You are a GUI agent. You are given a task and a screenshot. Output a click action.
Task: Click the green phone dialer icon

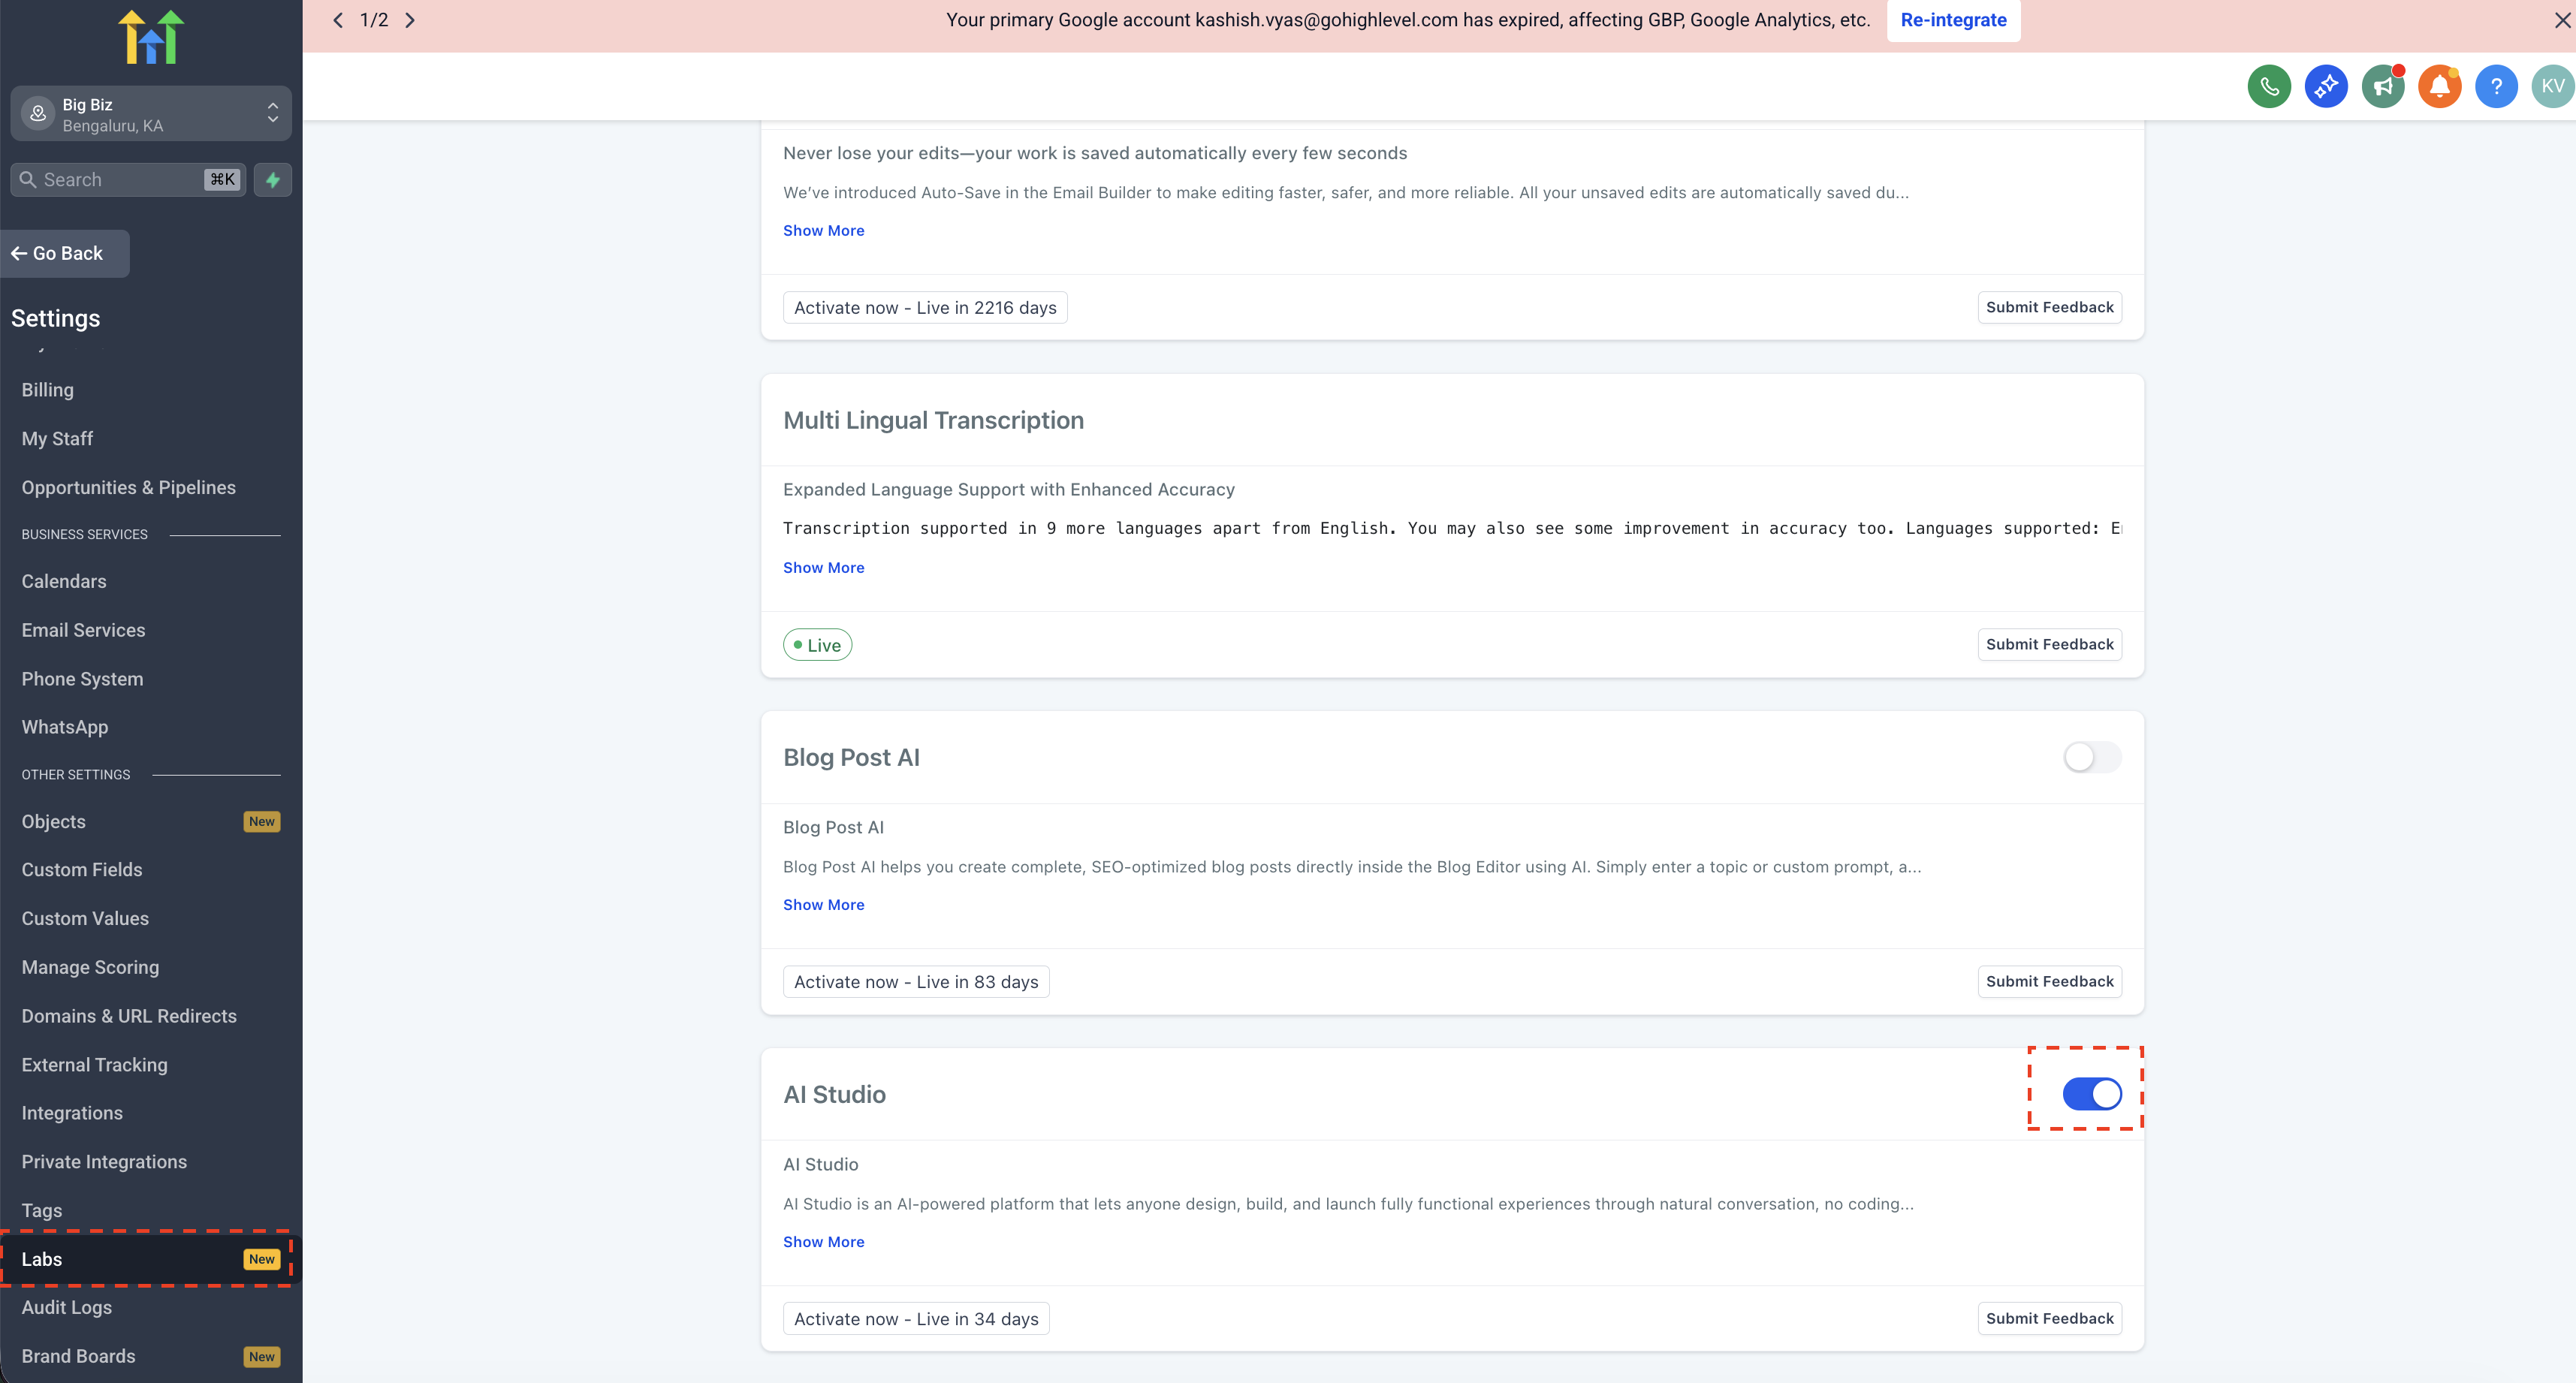tap(2269, 86)
